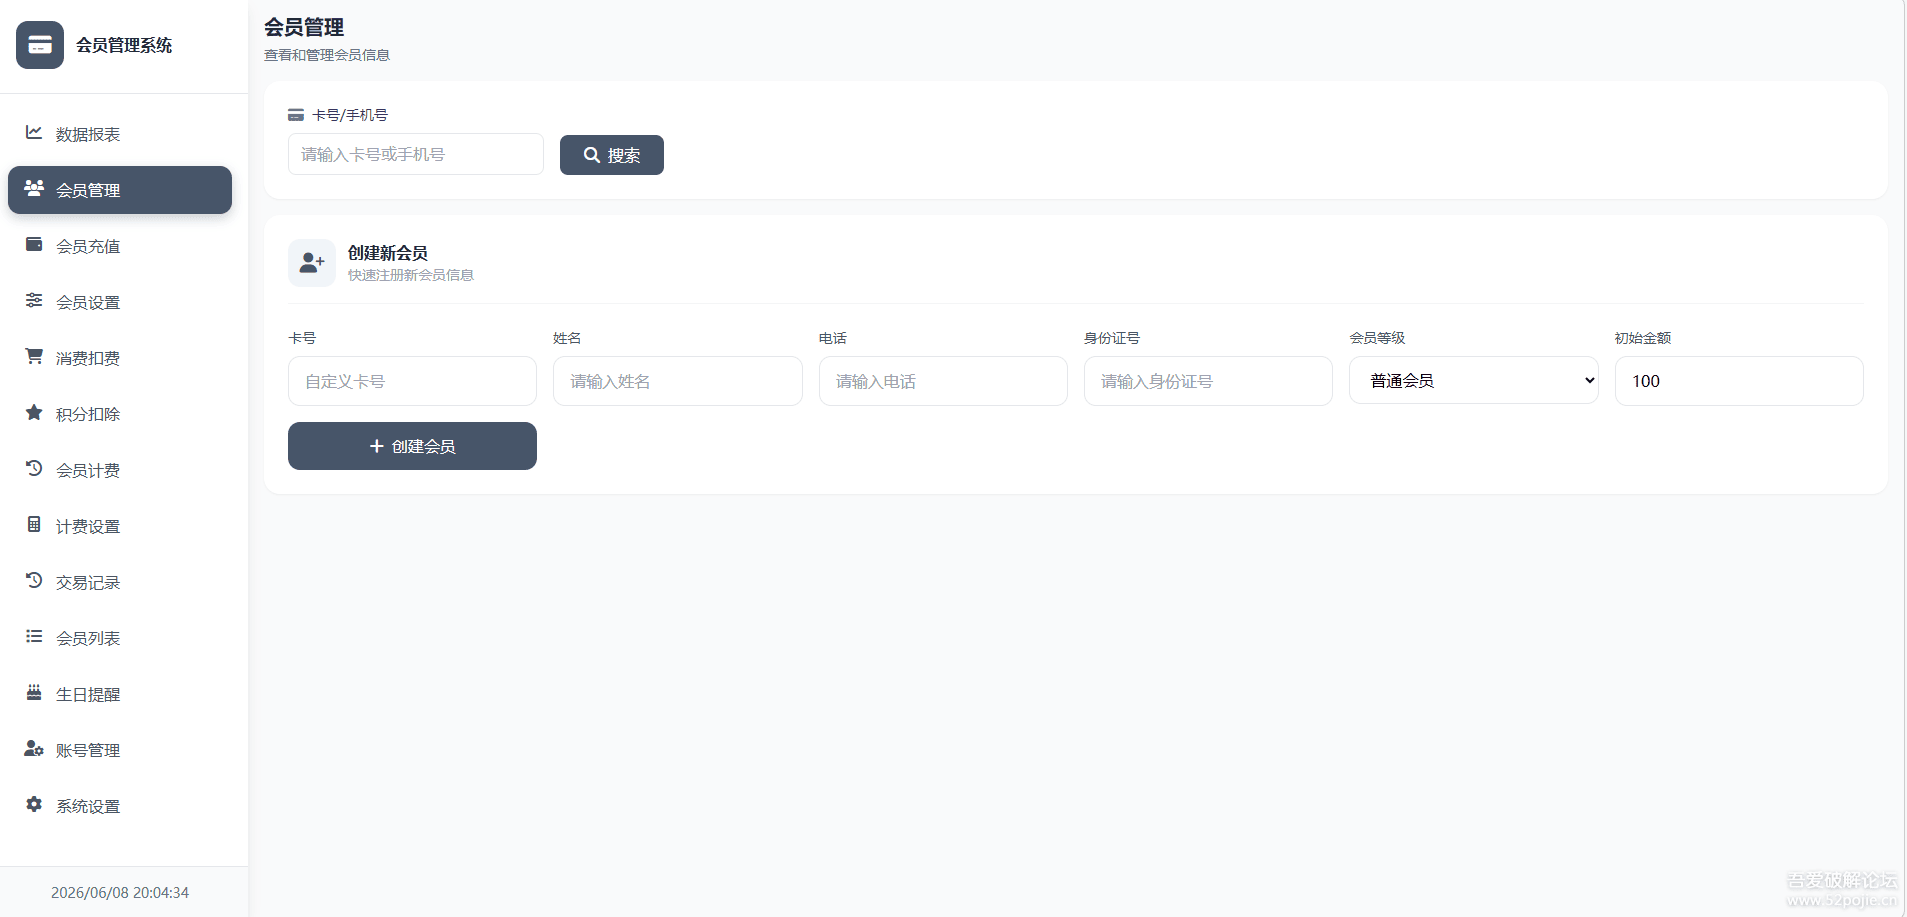Viewport: 1907px width, 917px height.
Task: Open the 积分扣除 section
Action: (x=120, y=414)
